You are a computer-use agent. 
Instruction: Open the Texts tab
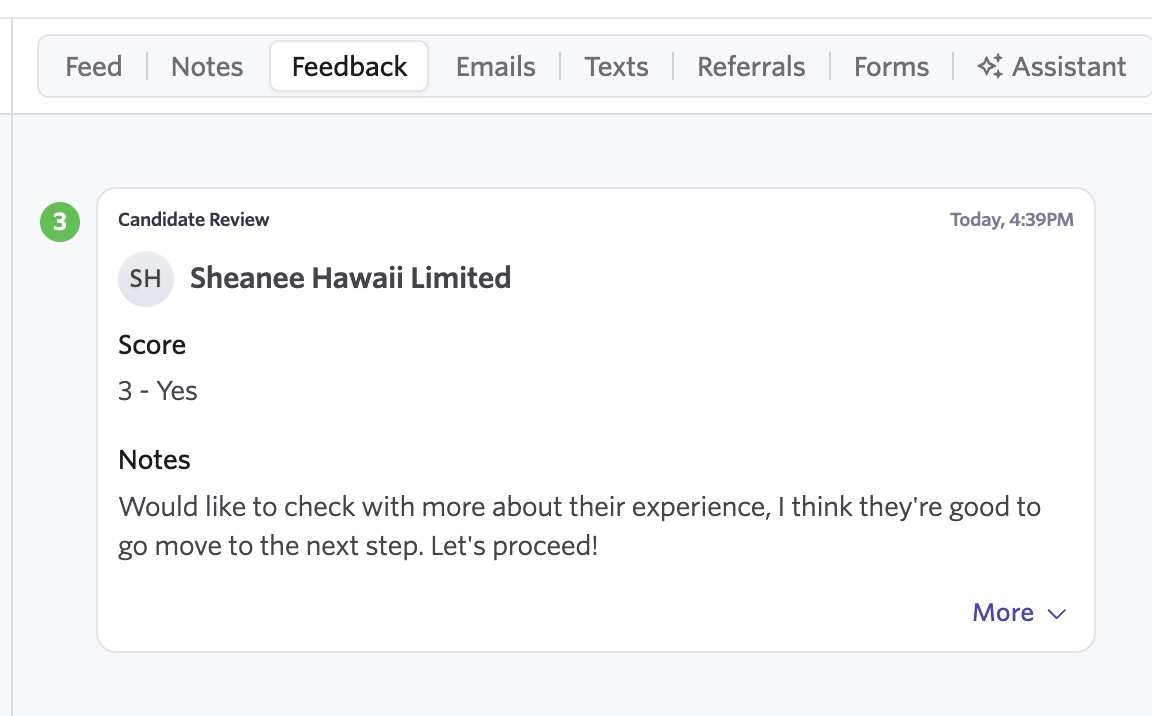tap(616, 67)
